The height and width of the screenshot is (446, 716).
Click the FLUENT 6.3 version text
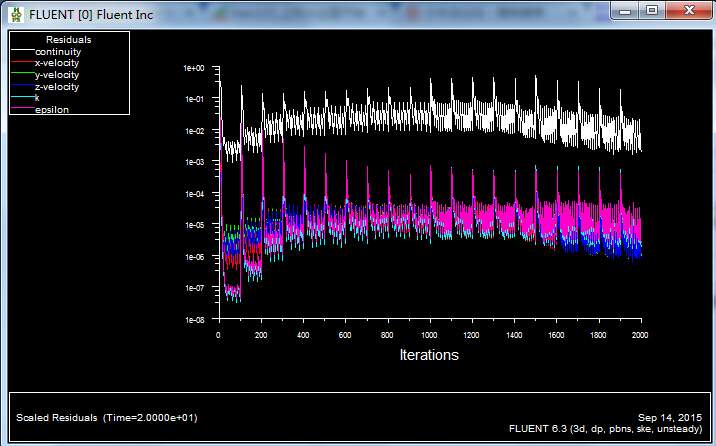[606, 428]
